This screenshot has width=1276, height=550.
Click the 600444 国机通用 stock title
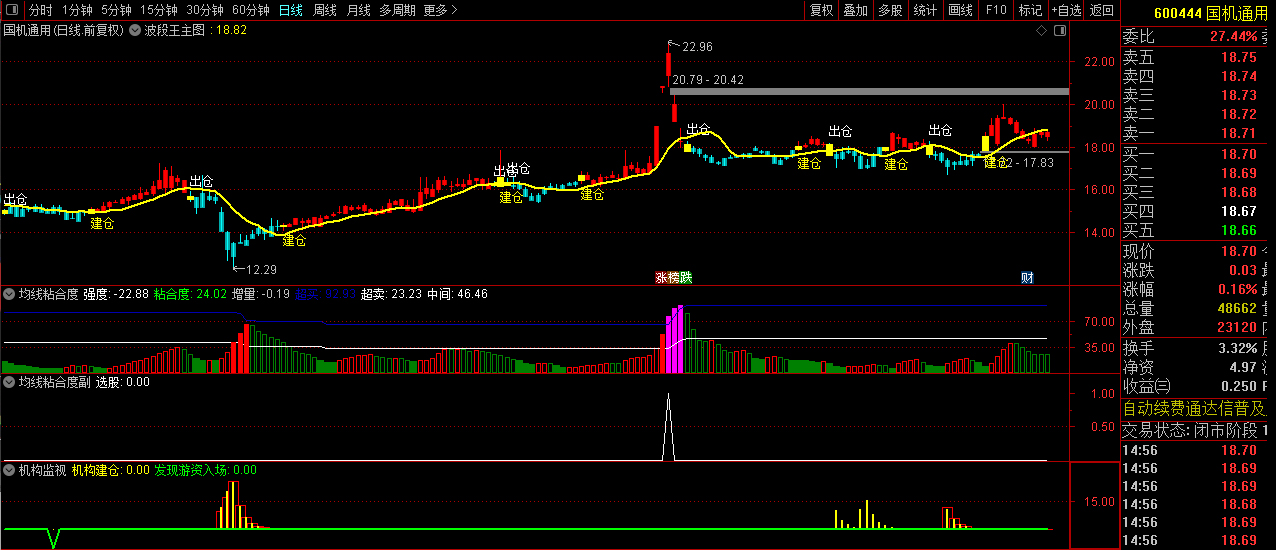pos(1210,13)
